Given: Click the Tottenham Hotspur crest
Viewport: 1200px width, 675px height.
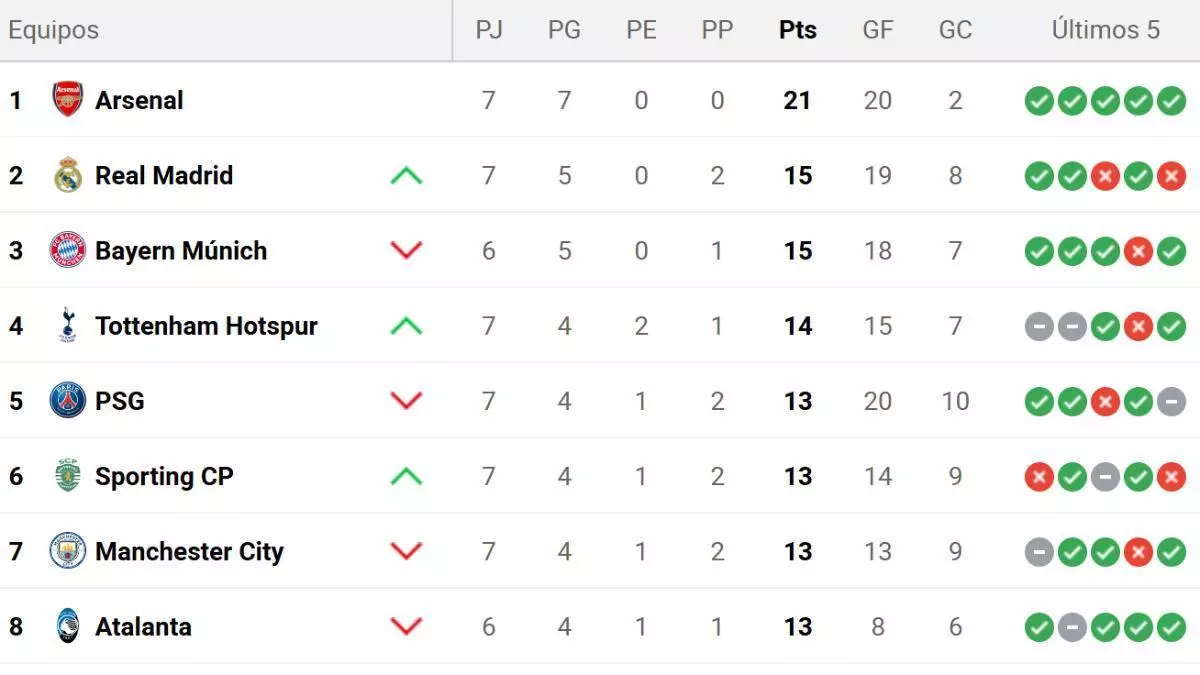Looking at the screenshot, I should tap(68, 326).
